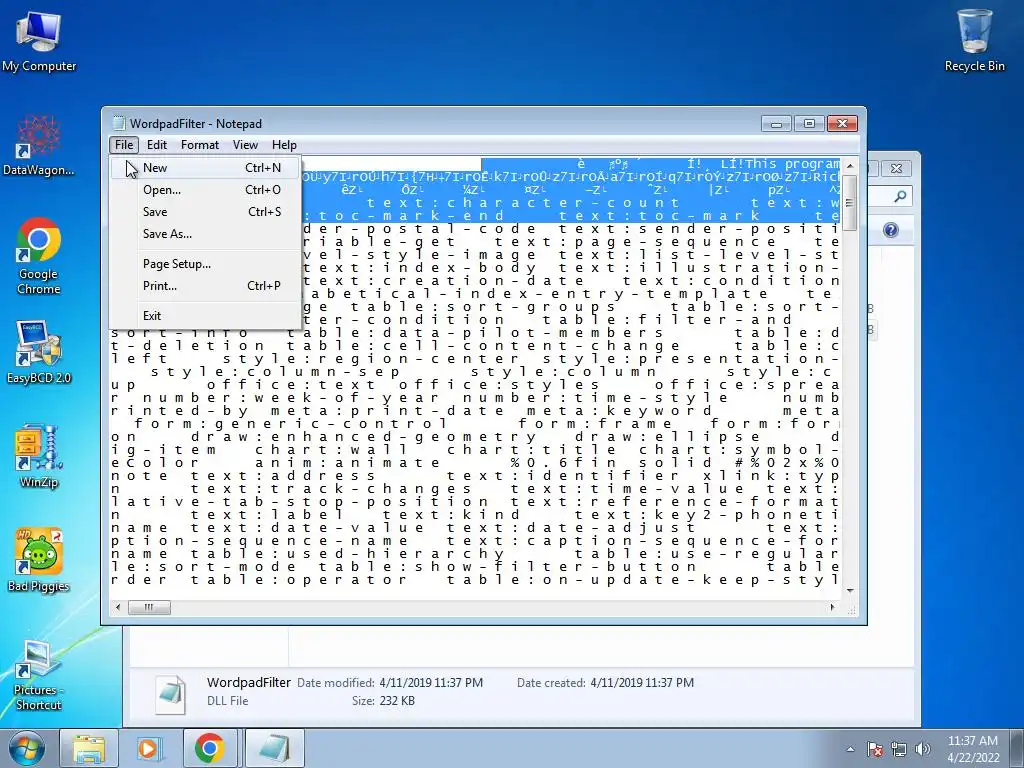The width and height of the screenshot is (1024, 768).
Task: Open the volume speaker tray icon
Action: [x=922, y=749]
